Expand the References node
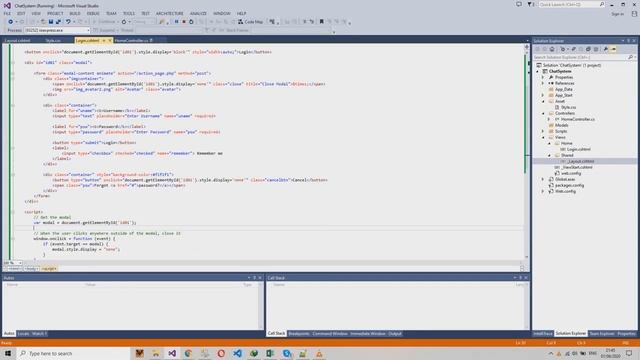 [x=543, y=83]
